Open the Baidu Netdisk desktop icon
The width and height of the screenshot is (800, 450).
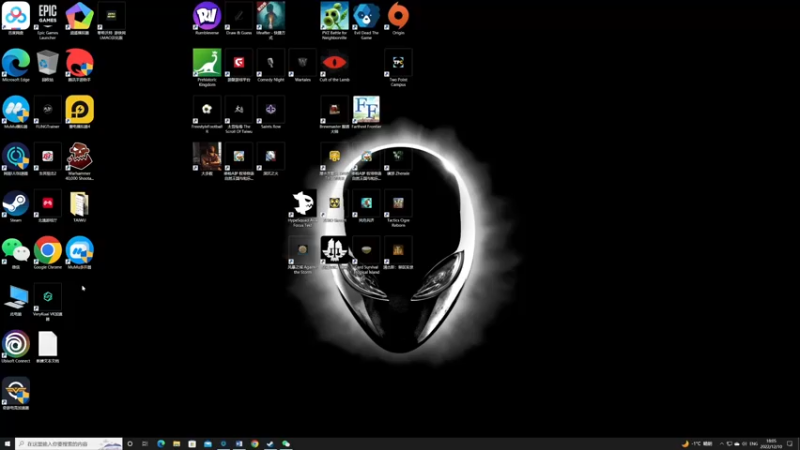16,18
